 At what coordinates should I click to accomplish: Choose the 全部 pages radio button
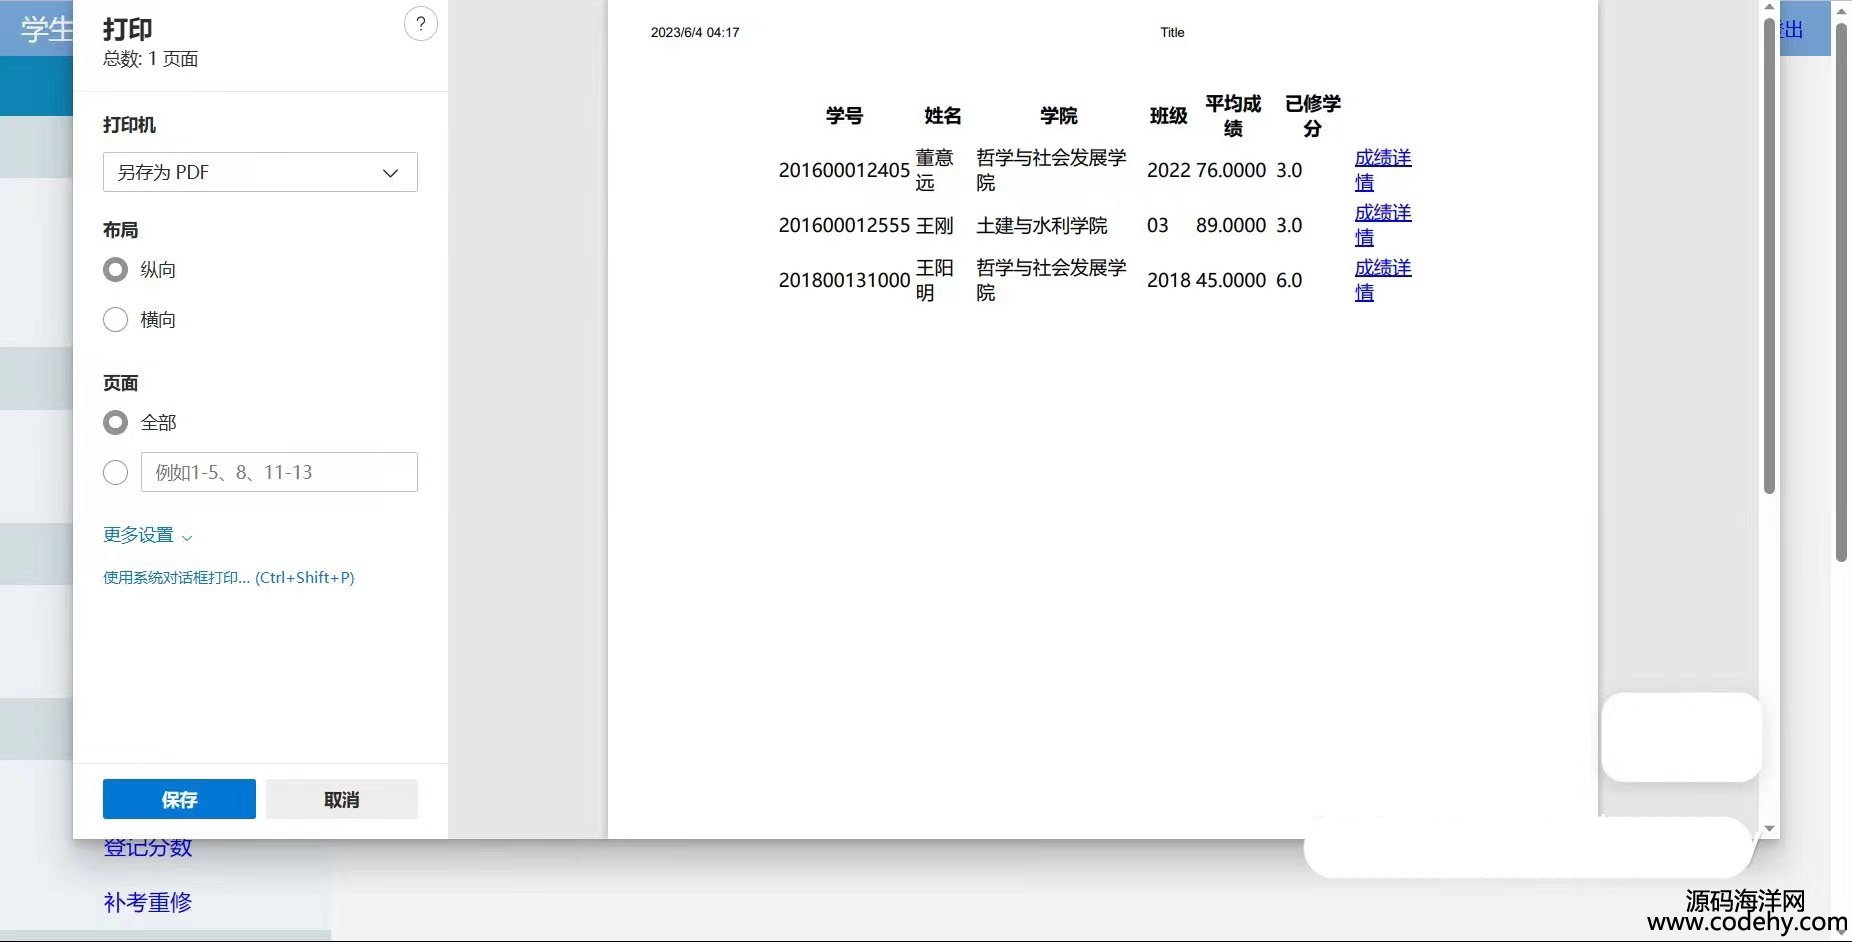(116, 423)
